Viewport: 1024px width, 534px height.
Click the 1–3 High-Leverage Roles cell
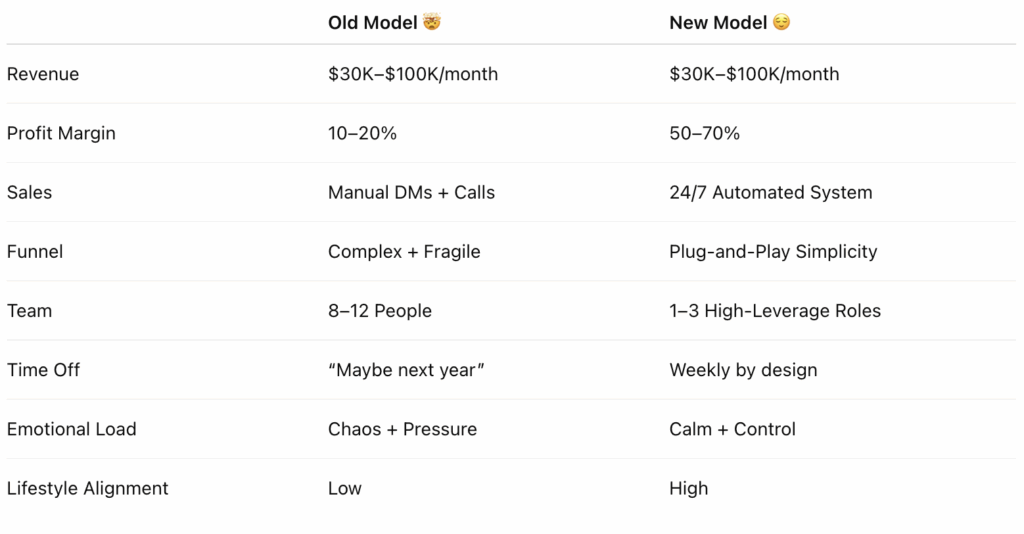[775, 311]
